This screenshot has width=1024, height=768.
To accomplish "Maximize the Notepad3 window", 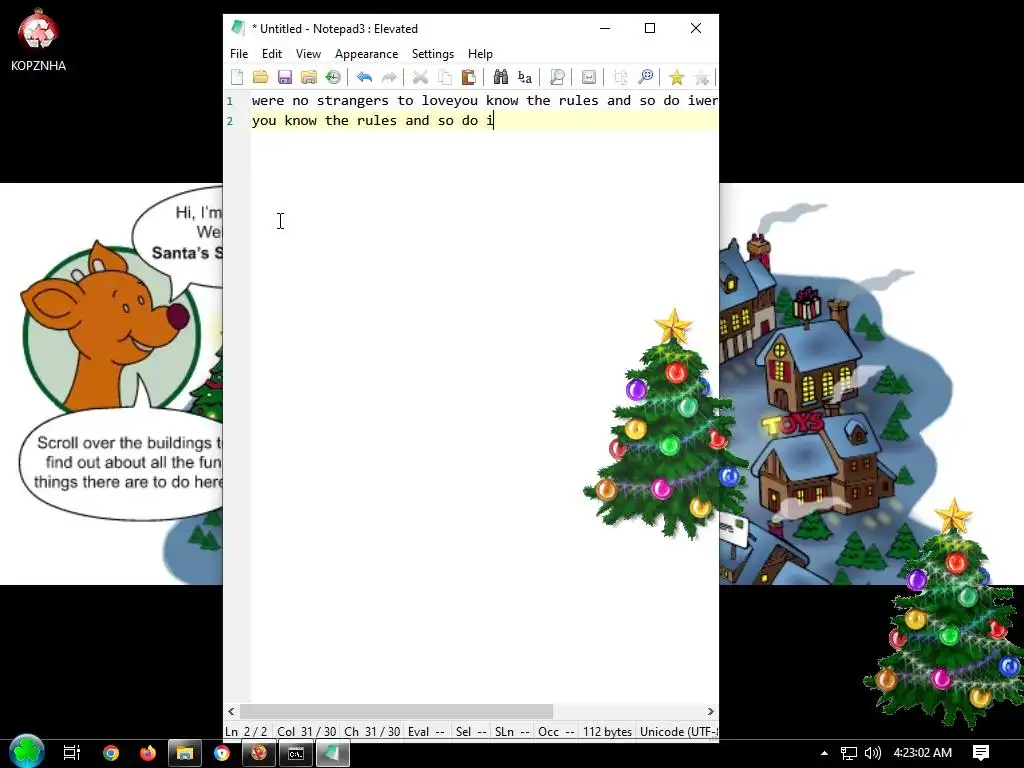I will (650, 28).
